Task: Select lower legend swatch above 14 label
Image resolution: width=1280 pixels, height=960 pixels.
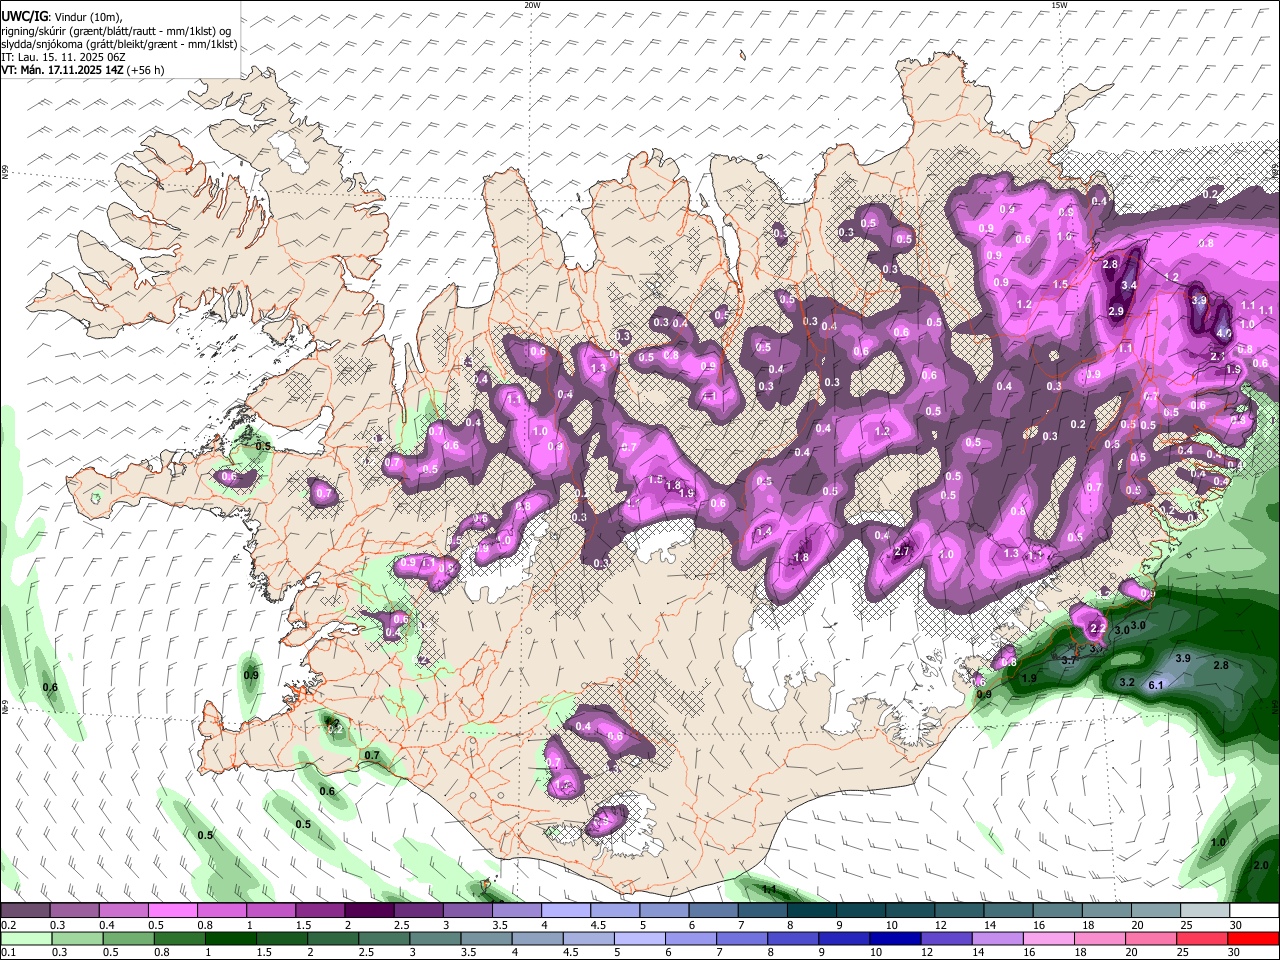Action: (x=997, y=939)
